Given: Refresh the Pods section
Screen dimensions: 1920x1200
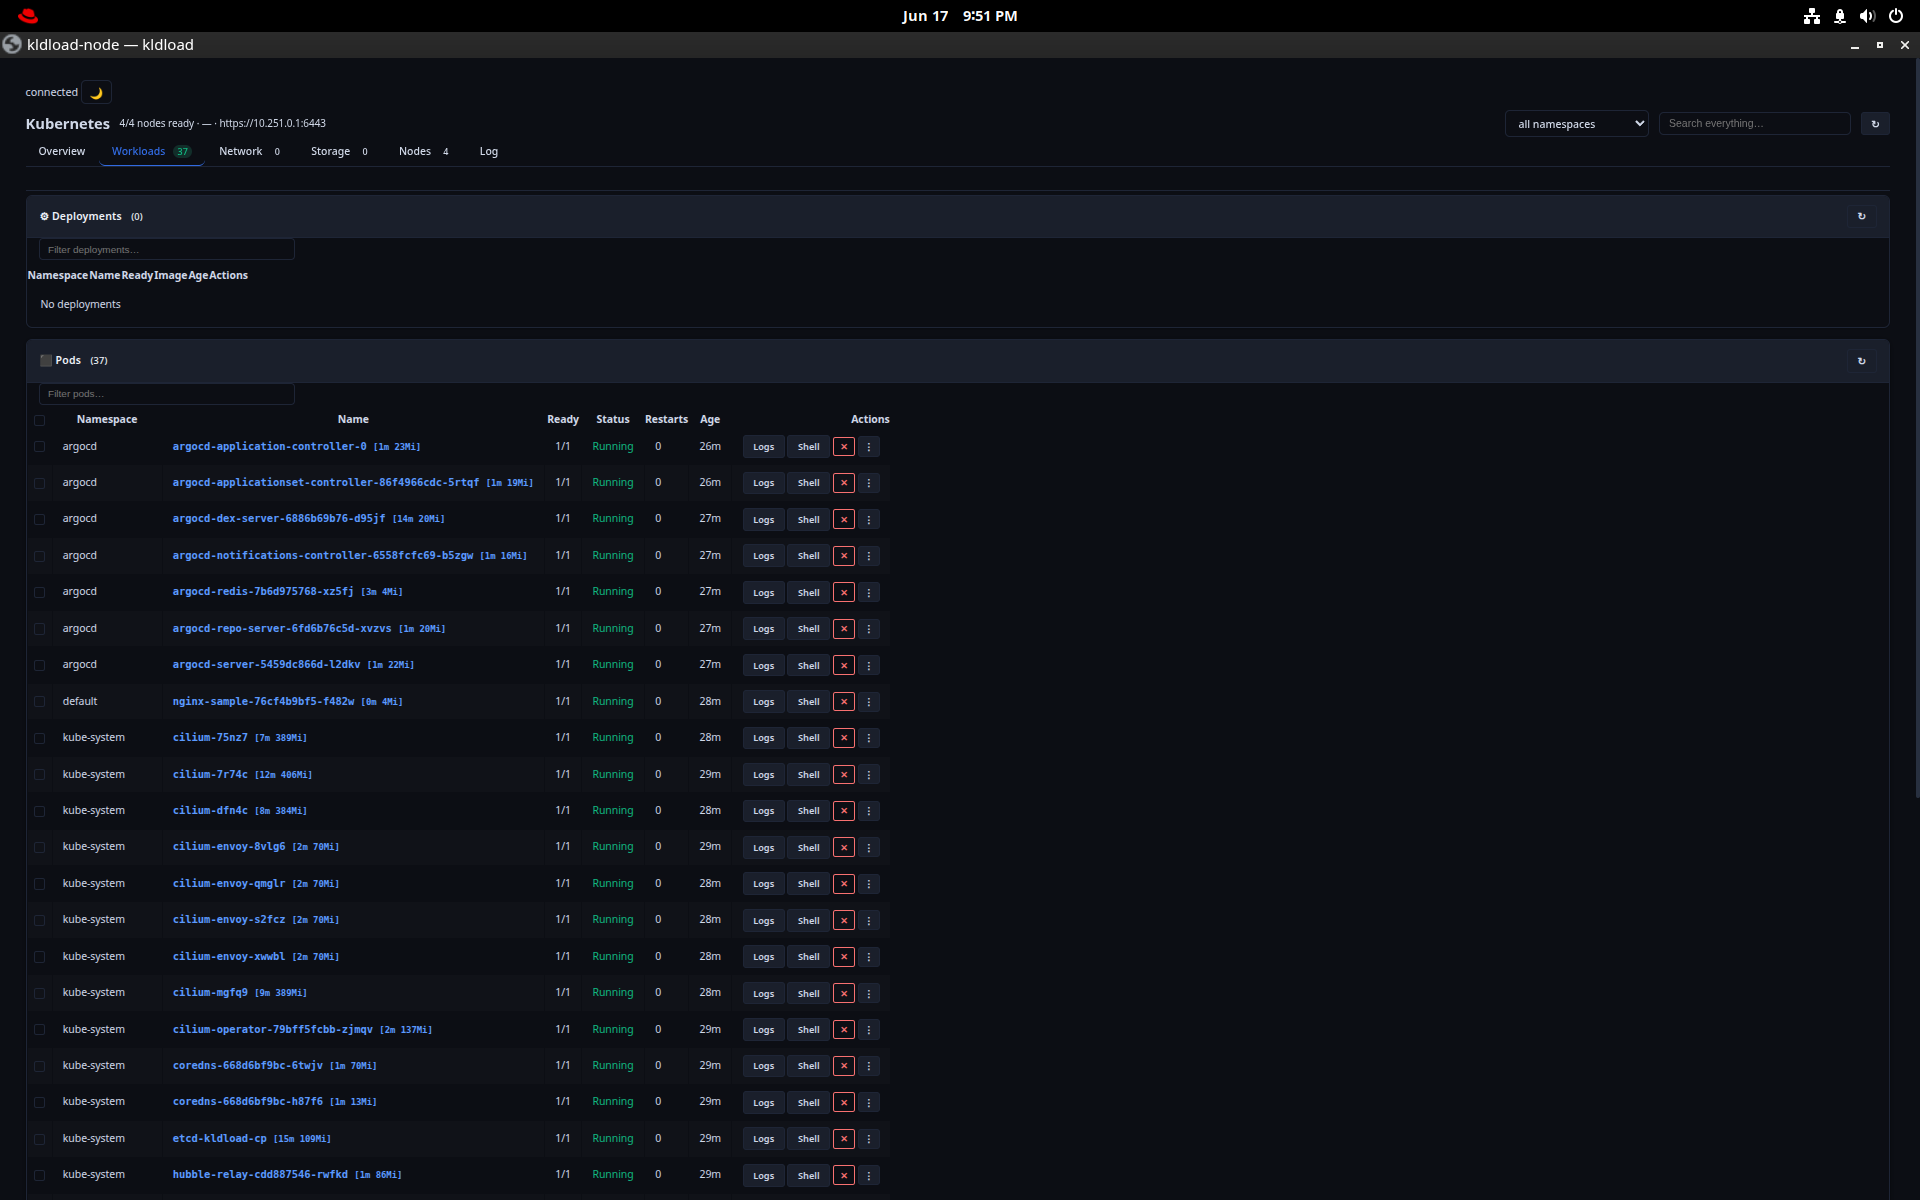Looking at the screenshot, I should pos(1861,361).
